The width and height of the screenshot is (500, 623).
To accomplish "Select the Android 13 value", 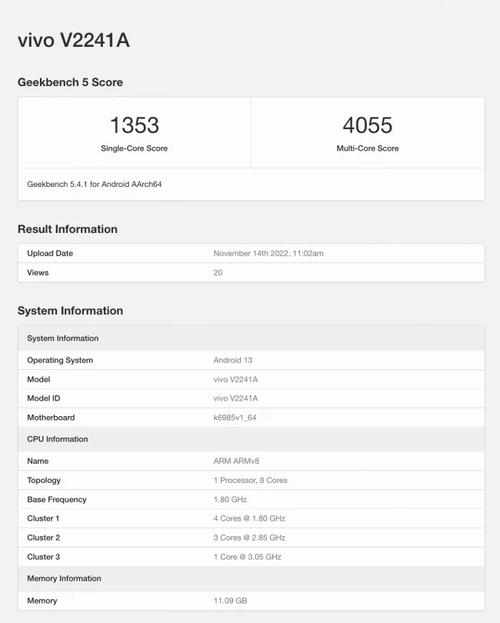I will (x=233, y=360).
